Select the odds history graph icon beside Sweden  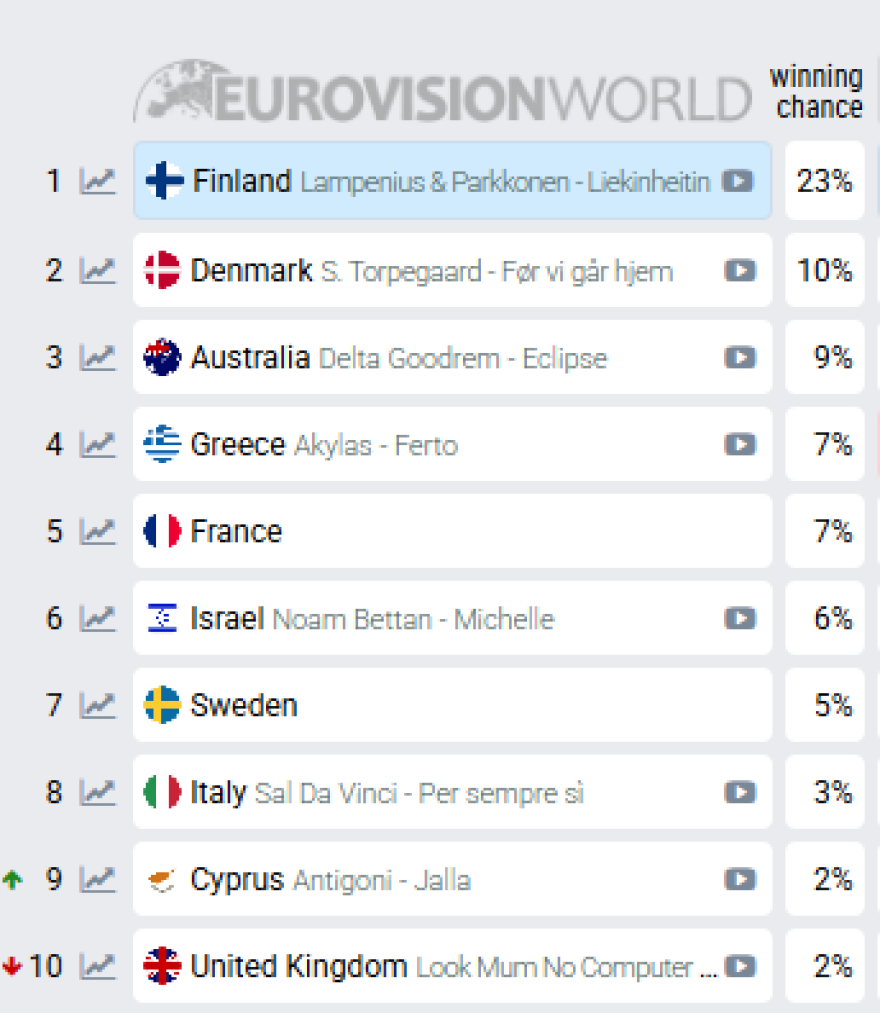click(97, 705)
